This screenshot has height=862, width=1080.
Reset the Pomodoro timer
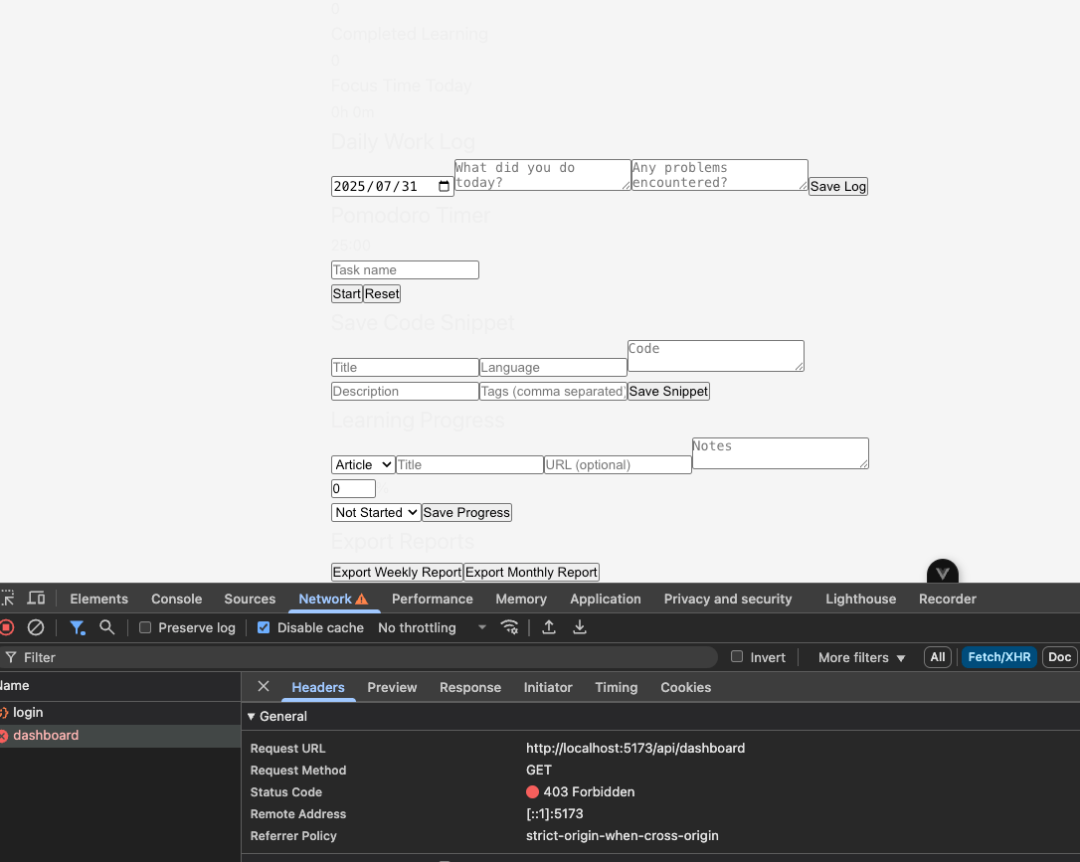pos(382,294)
